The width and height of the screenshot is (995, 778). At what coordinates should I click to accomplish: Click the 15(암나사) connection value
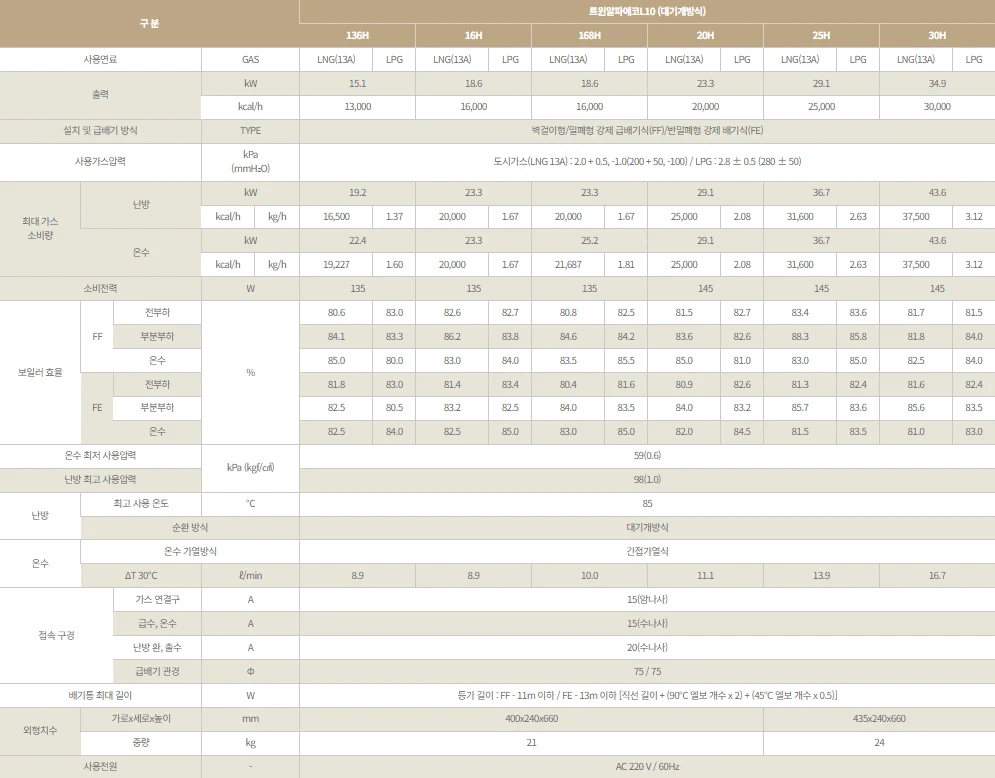[x=647, y=600]
